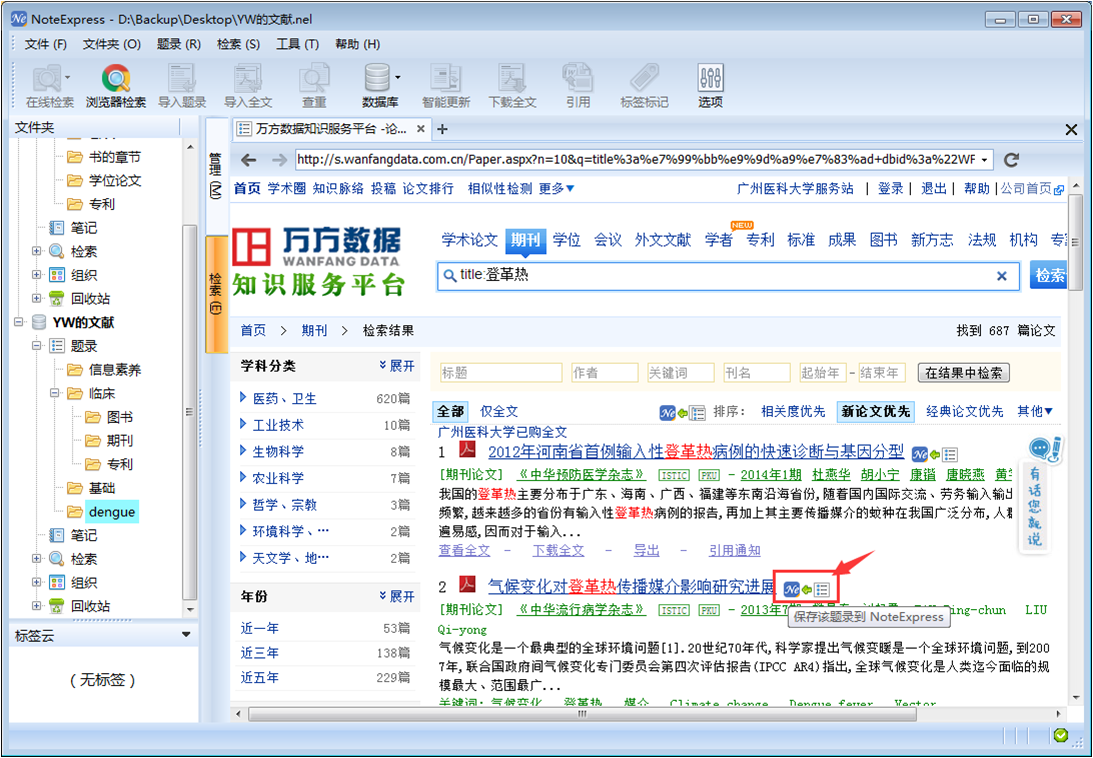
Task: Close the browser search panel
Action: [1071, 130]
